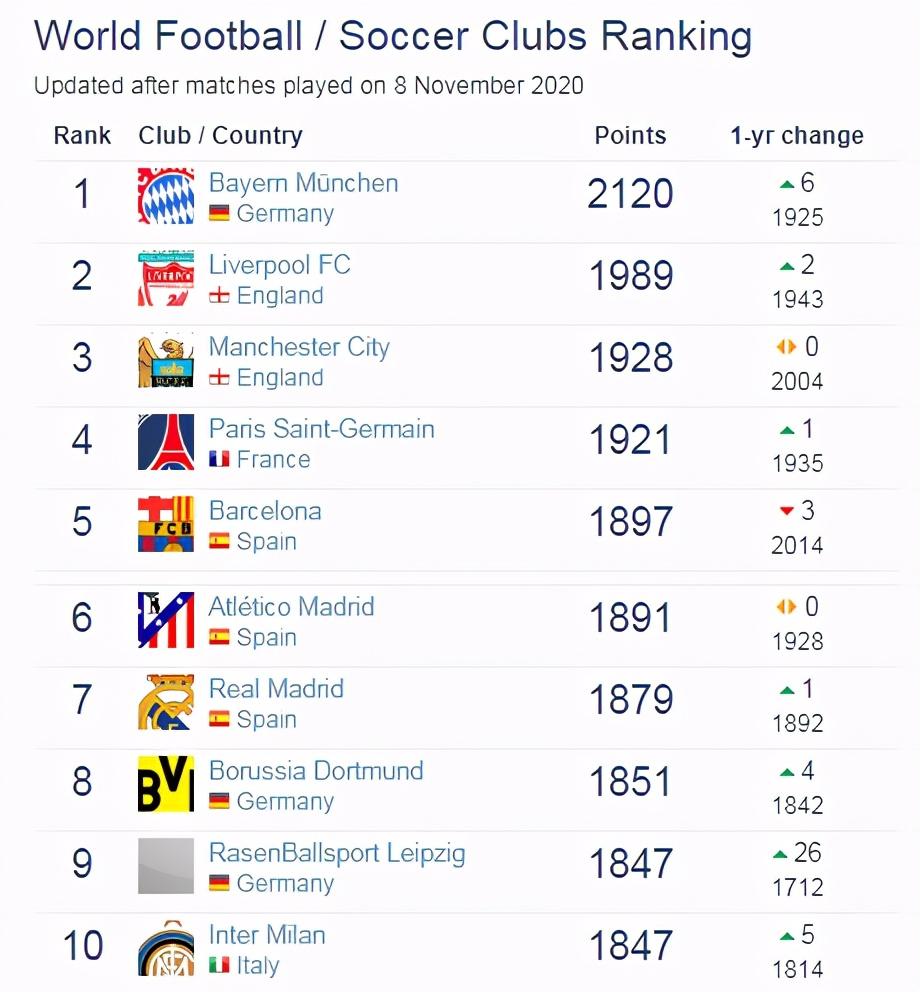Click the 1-yr change column header
Viewport: 920px width, 992px height.
point(797,136)
